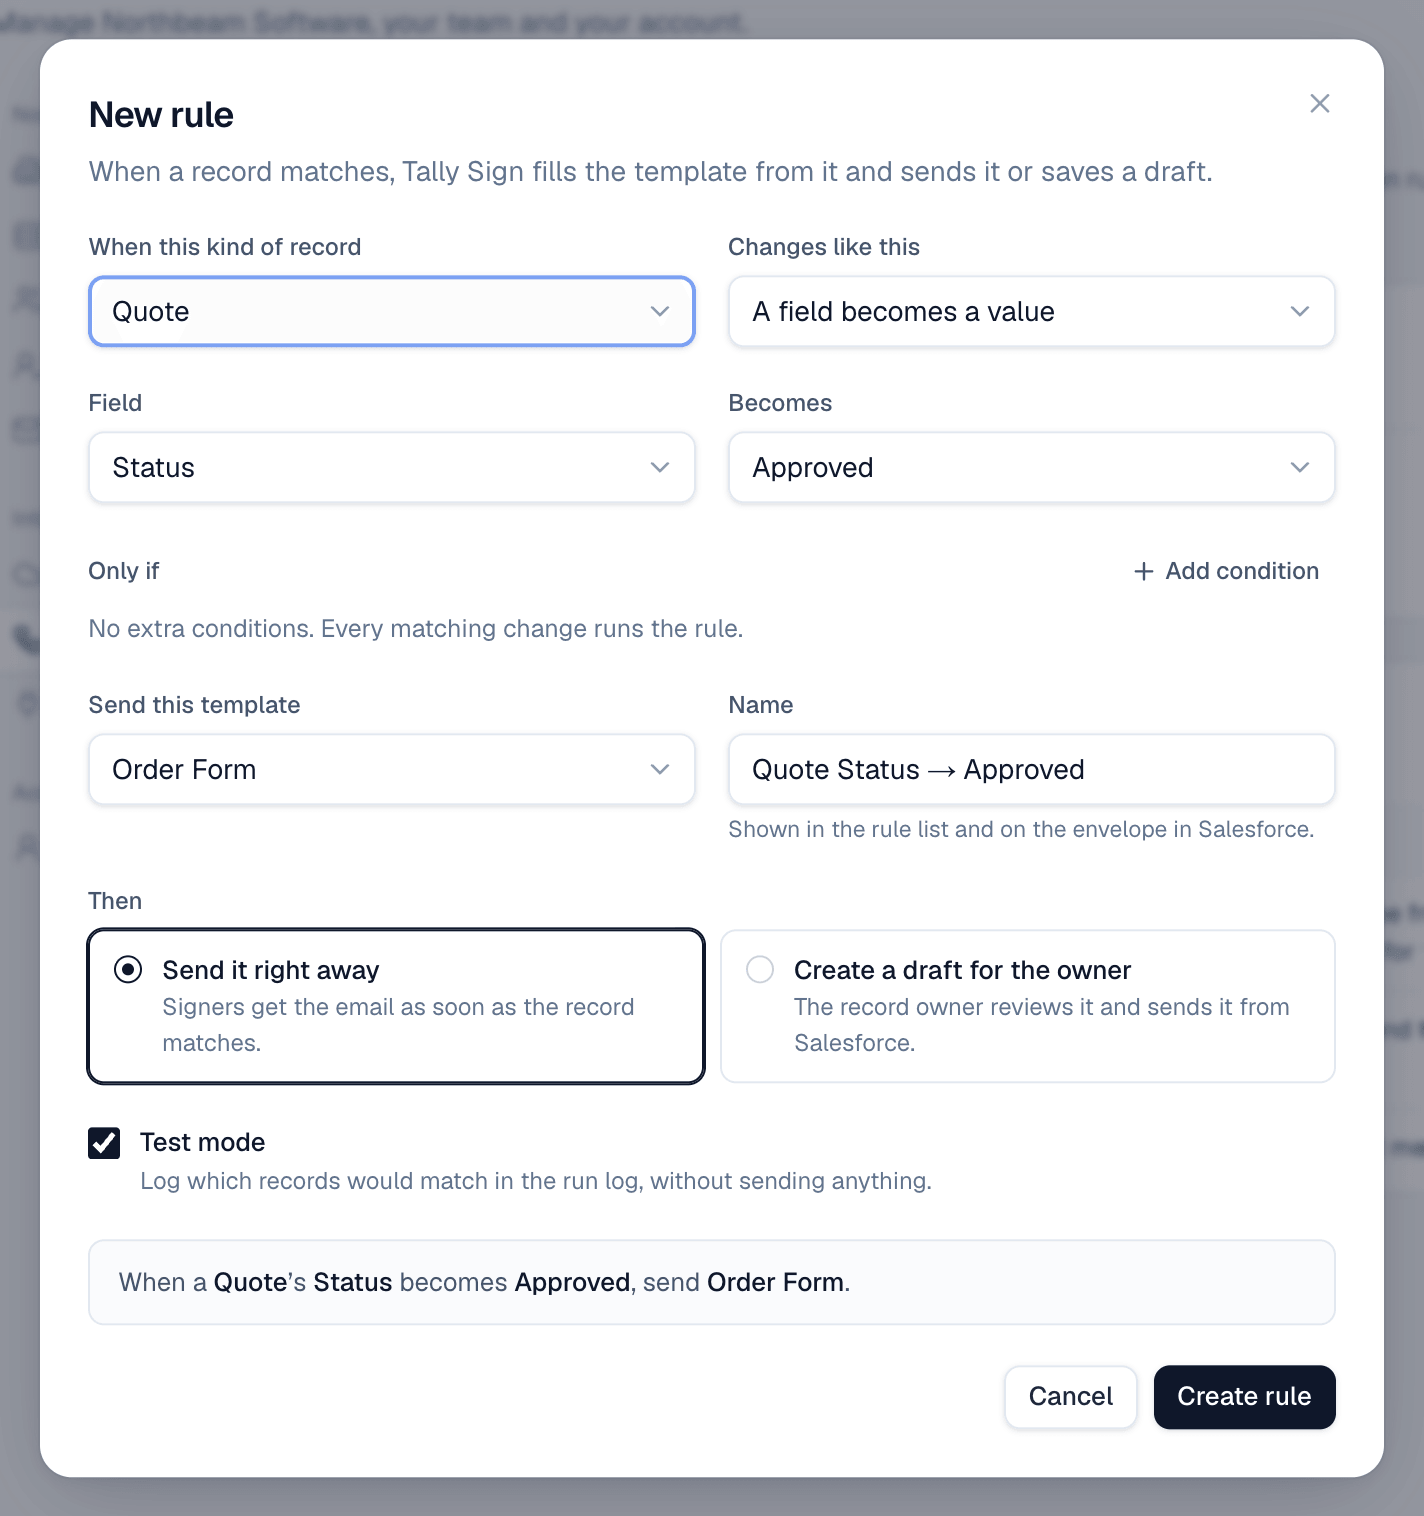Open the Field dropdown showing Status
The image size is (1424, 1516).
(x=392, y=467)
